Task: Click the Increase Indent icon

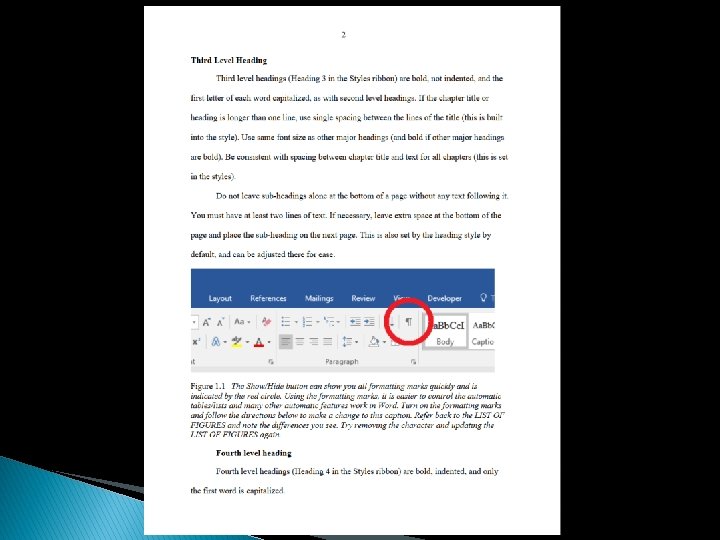Action: [x=369, y=322]
